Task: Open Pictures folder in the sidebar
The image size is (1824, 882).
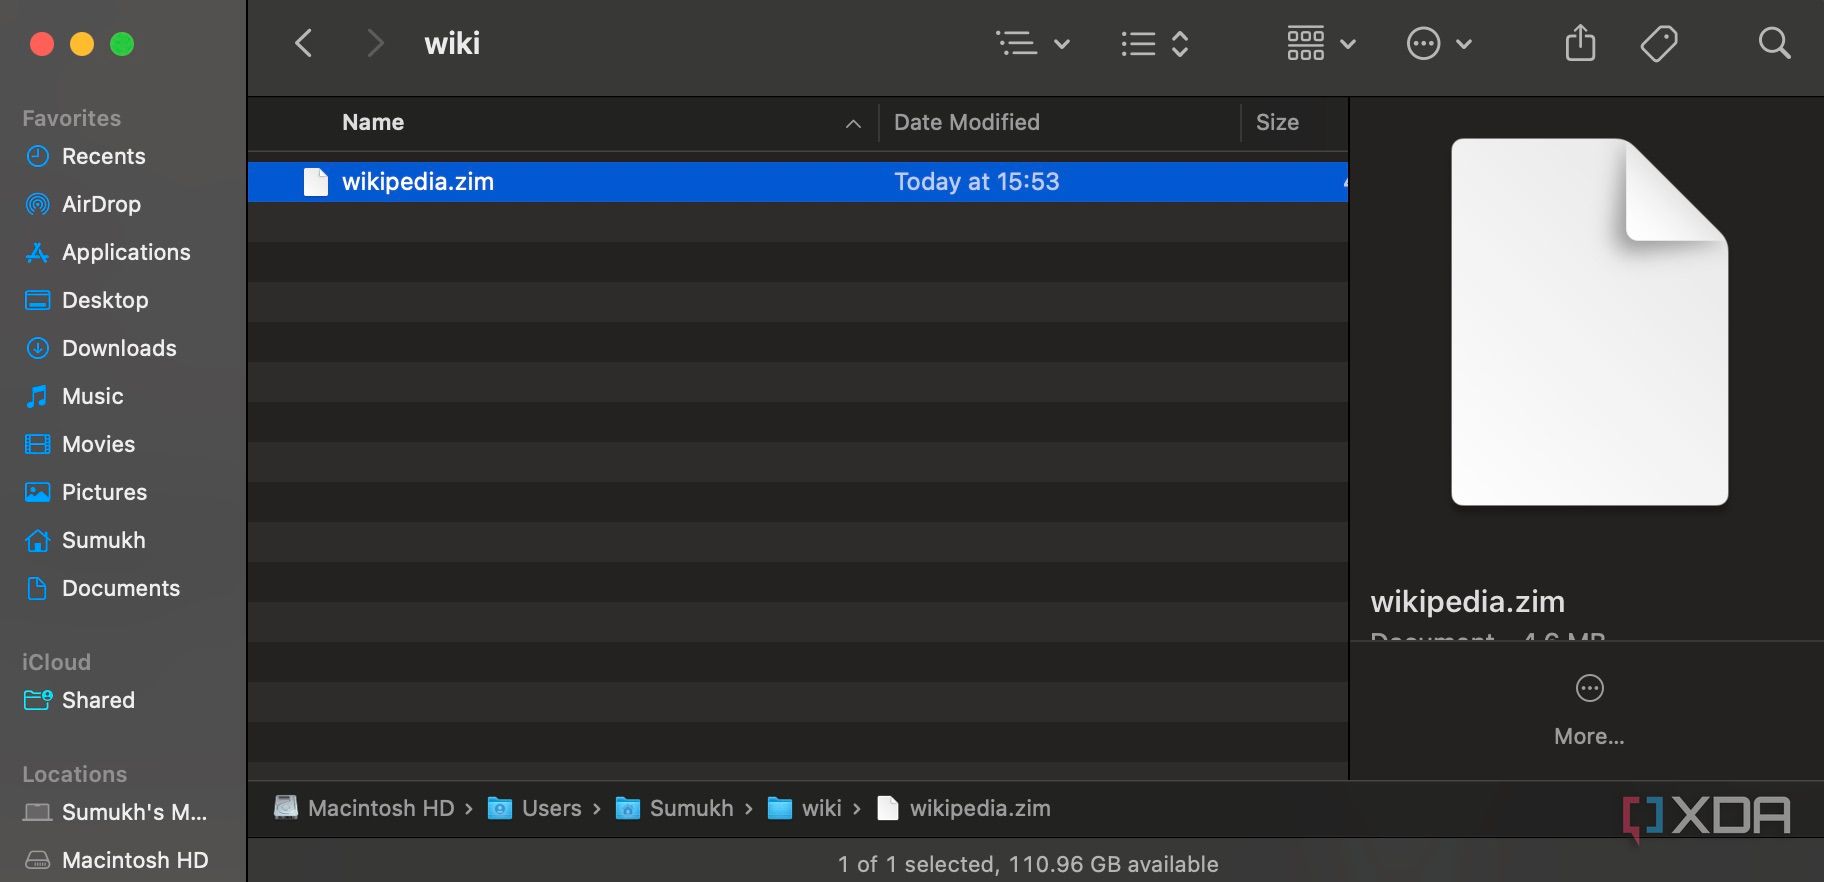Action: pyautogui.click(x=104, y=492)
